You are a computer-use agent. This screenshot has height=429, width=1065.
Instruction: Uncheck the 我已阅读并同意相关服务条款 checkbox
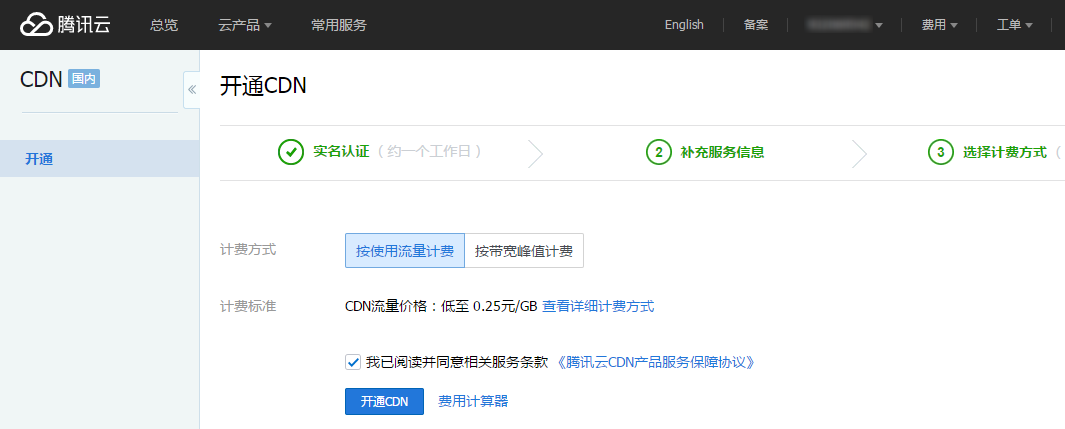[353, 362]
